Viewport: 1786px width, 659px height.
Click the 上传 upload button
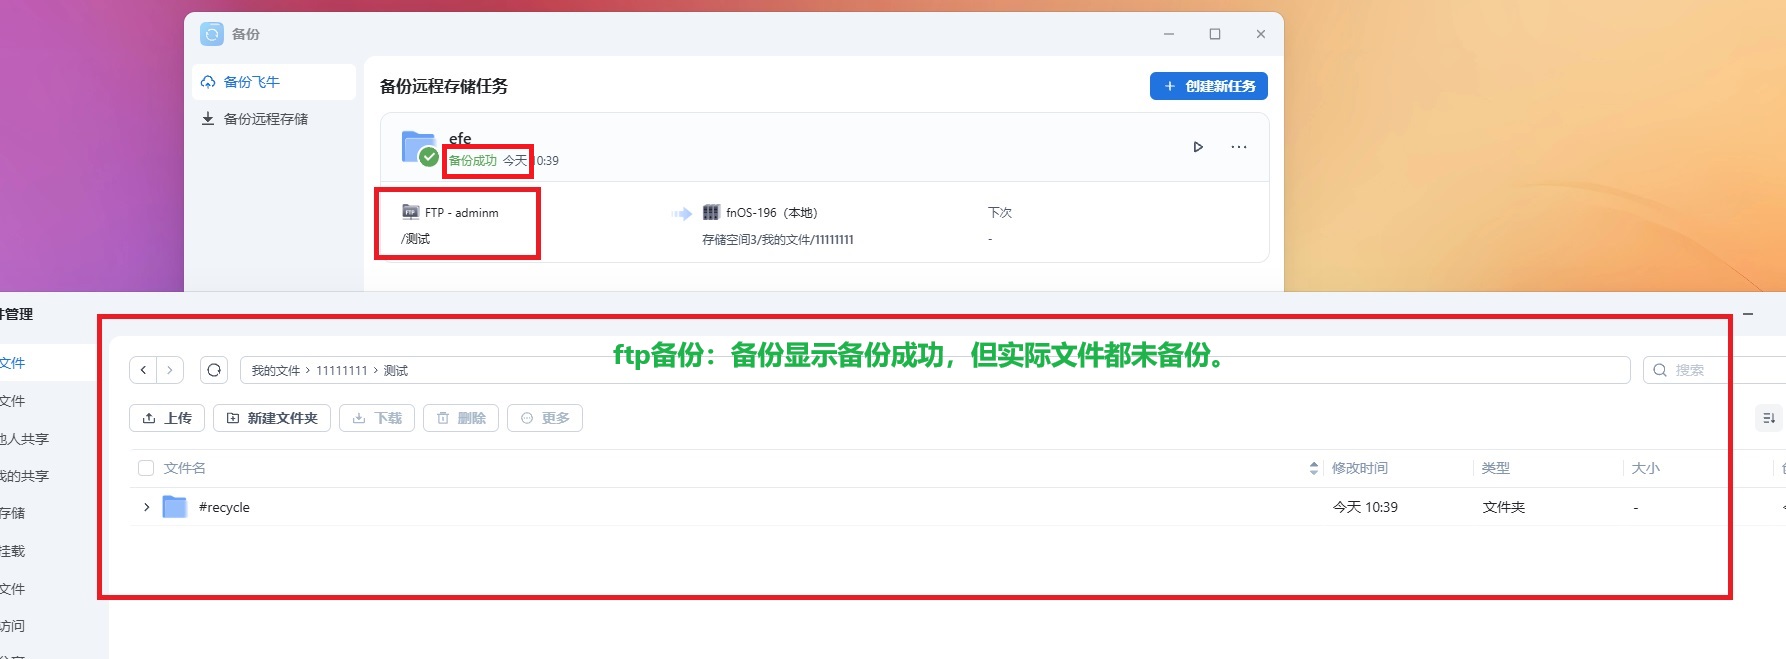pyautogui.click(x=167, y=418)
